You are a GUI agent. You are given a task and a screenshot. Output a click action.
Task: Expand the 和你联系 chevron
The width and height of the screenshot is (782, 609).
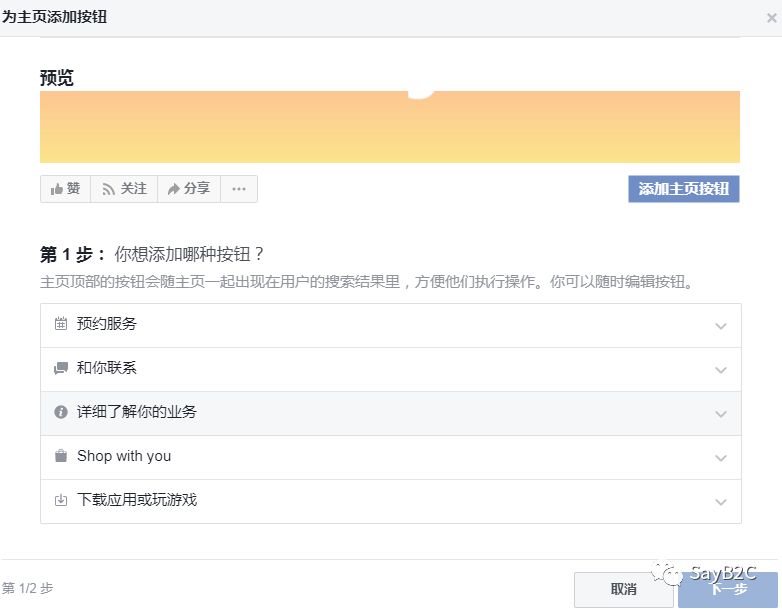click(x=721, y=370)
